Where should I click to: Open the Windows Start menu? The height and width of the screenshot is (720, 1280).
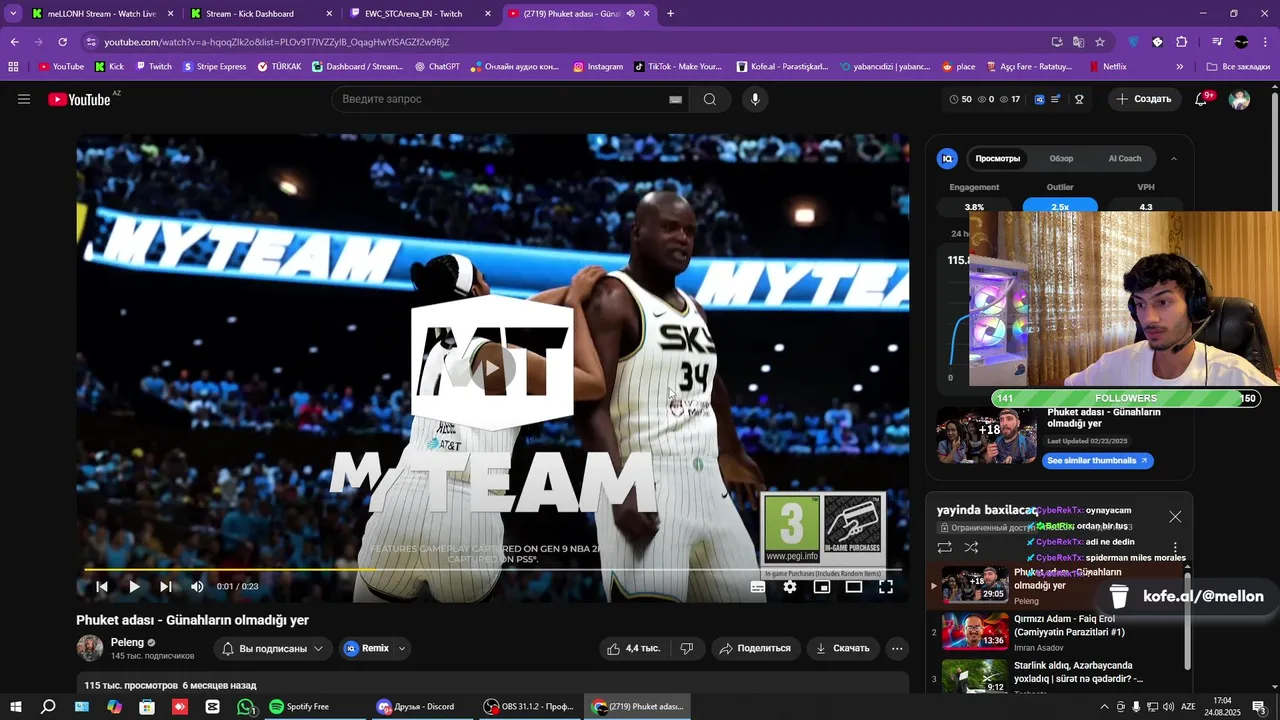click(15, 707)
